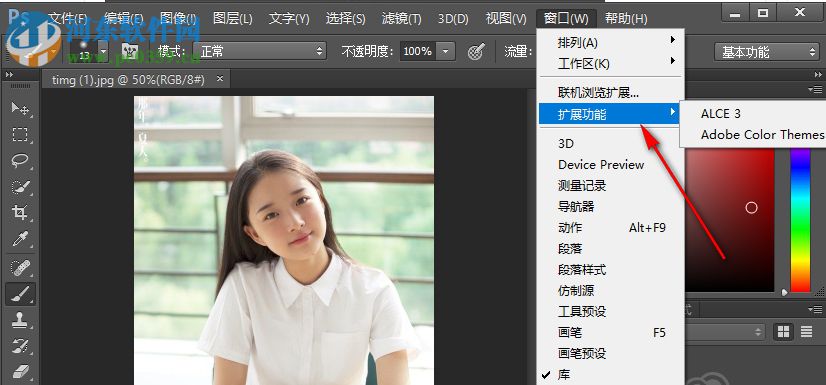This screenshot has width=826, height=385.
Task: Select the Brush tool in toolbox
Action: [x=20, y=294]
